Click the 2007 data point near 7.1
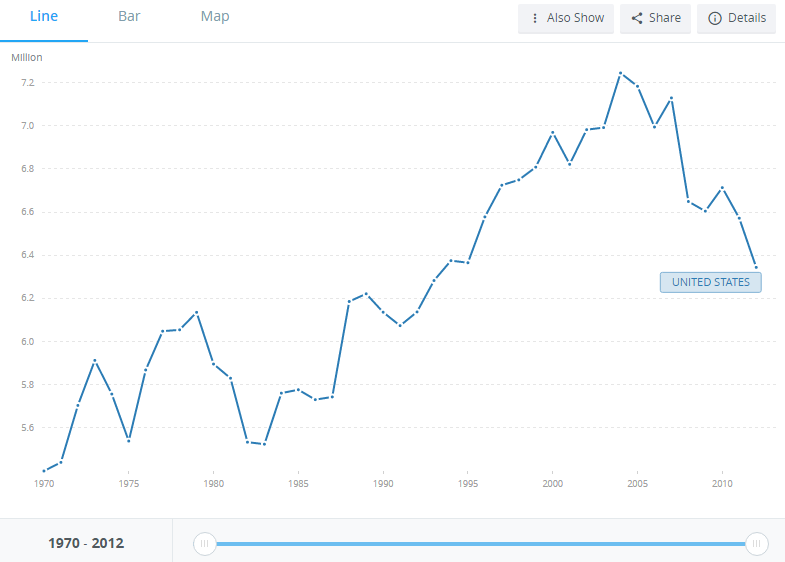 671,98
